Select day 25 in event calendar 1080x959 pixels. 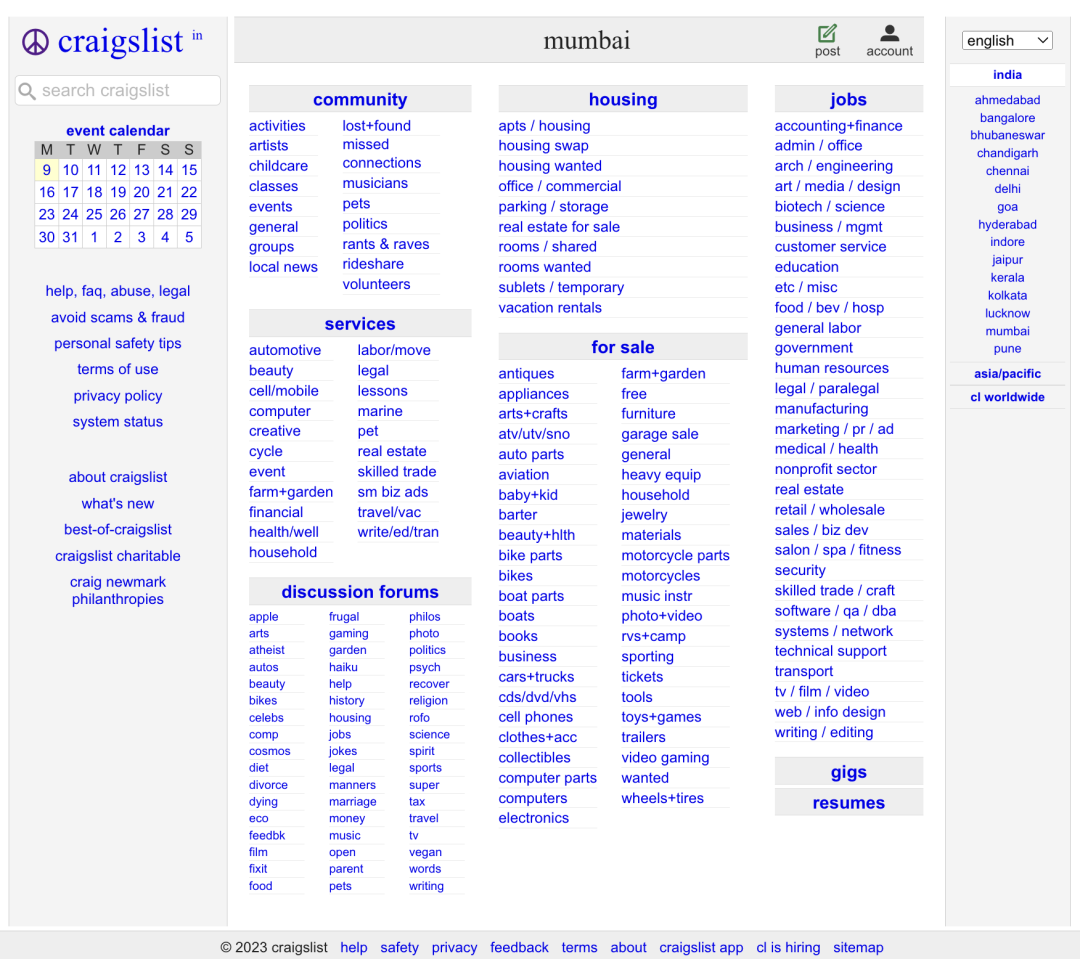pos(94,215)
